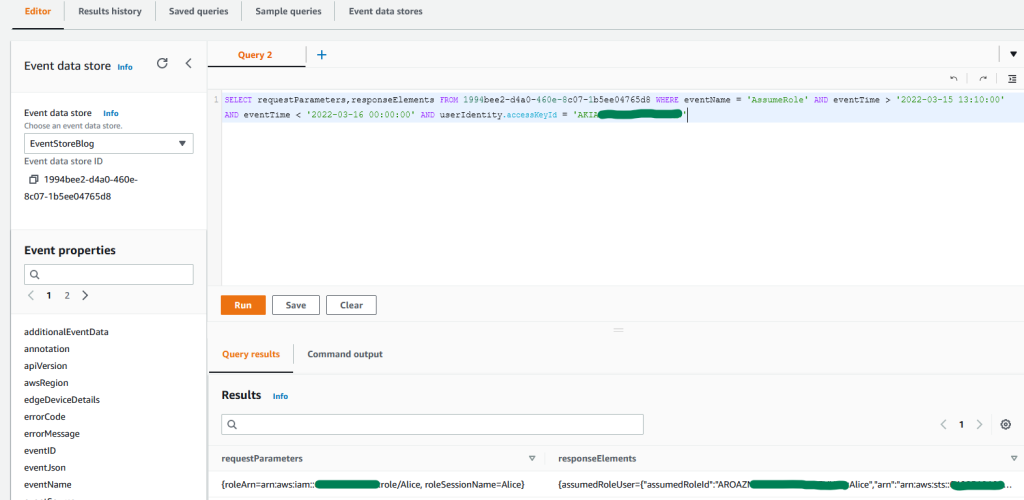This screenshot has height=500, width=1024.
Task: Open the Results history tab
Action: tap(110, 12)
